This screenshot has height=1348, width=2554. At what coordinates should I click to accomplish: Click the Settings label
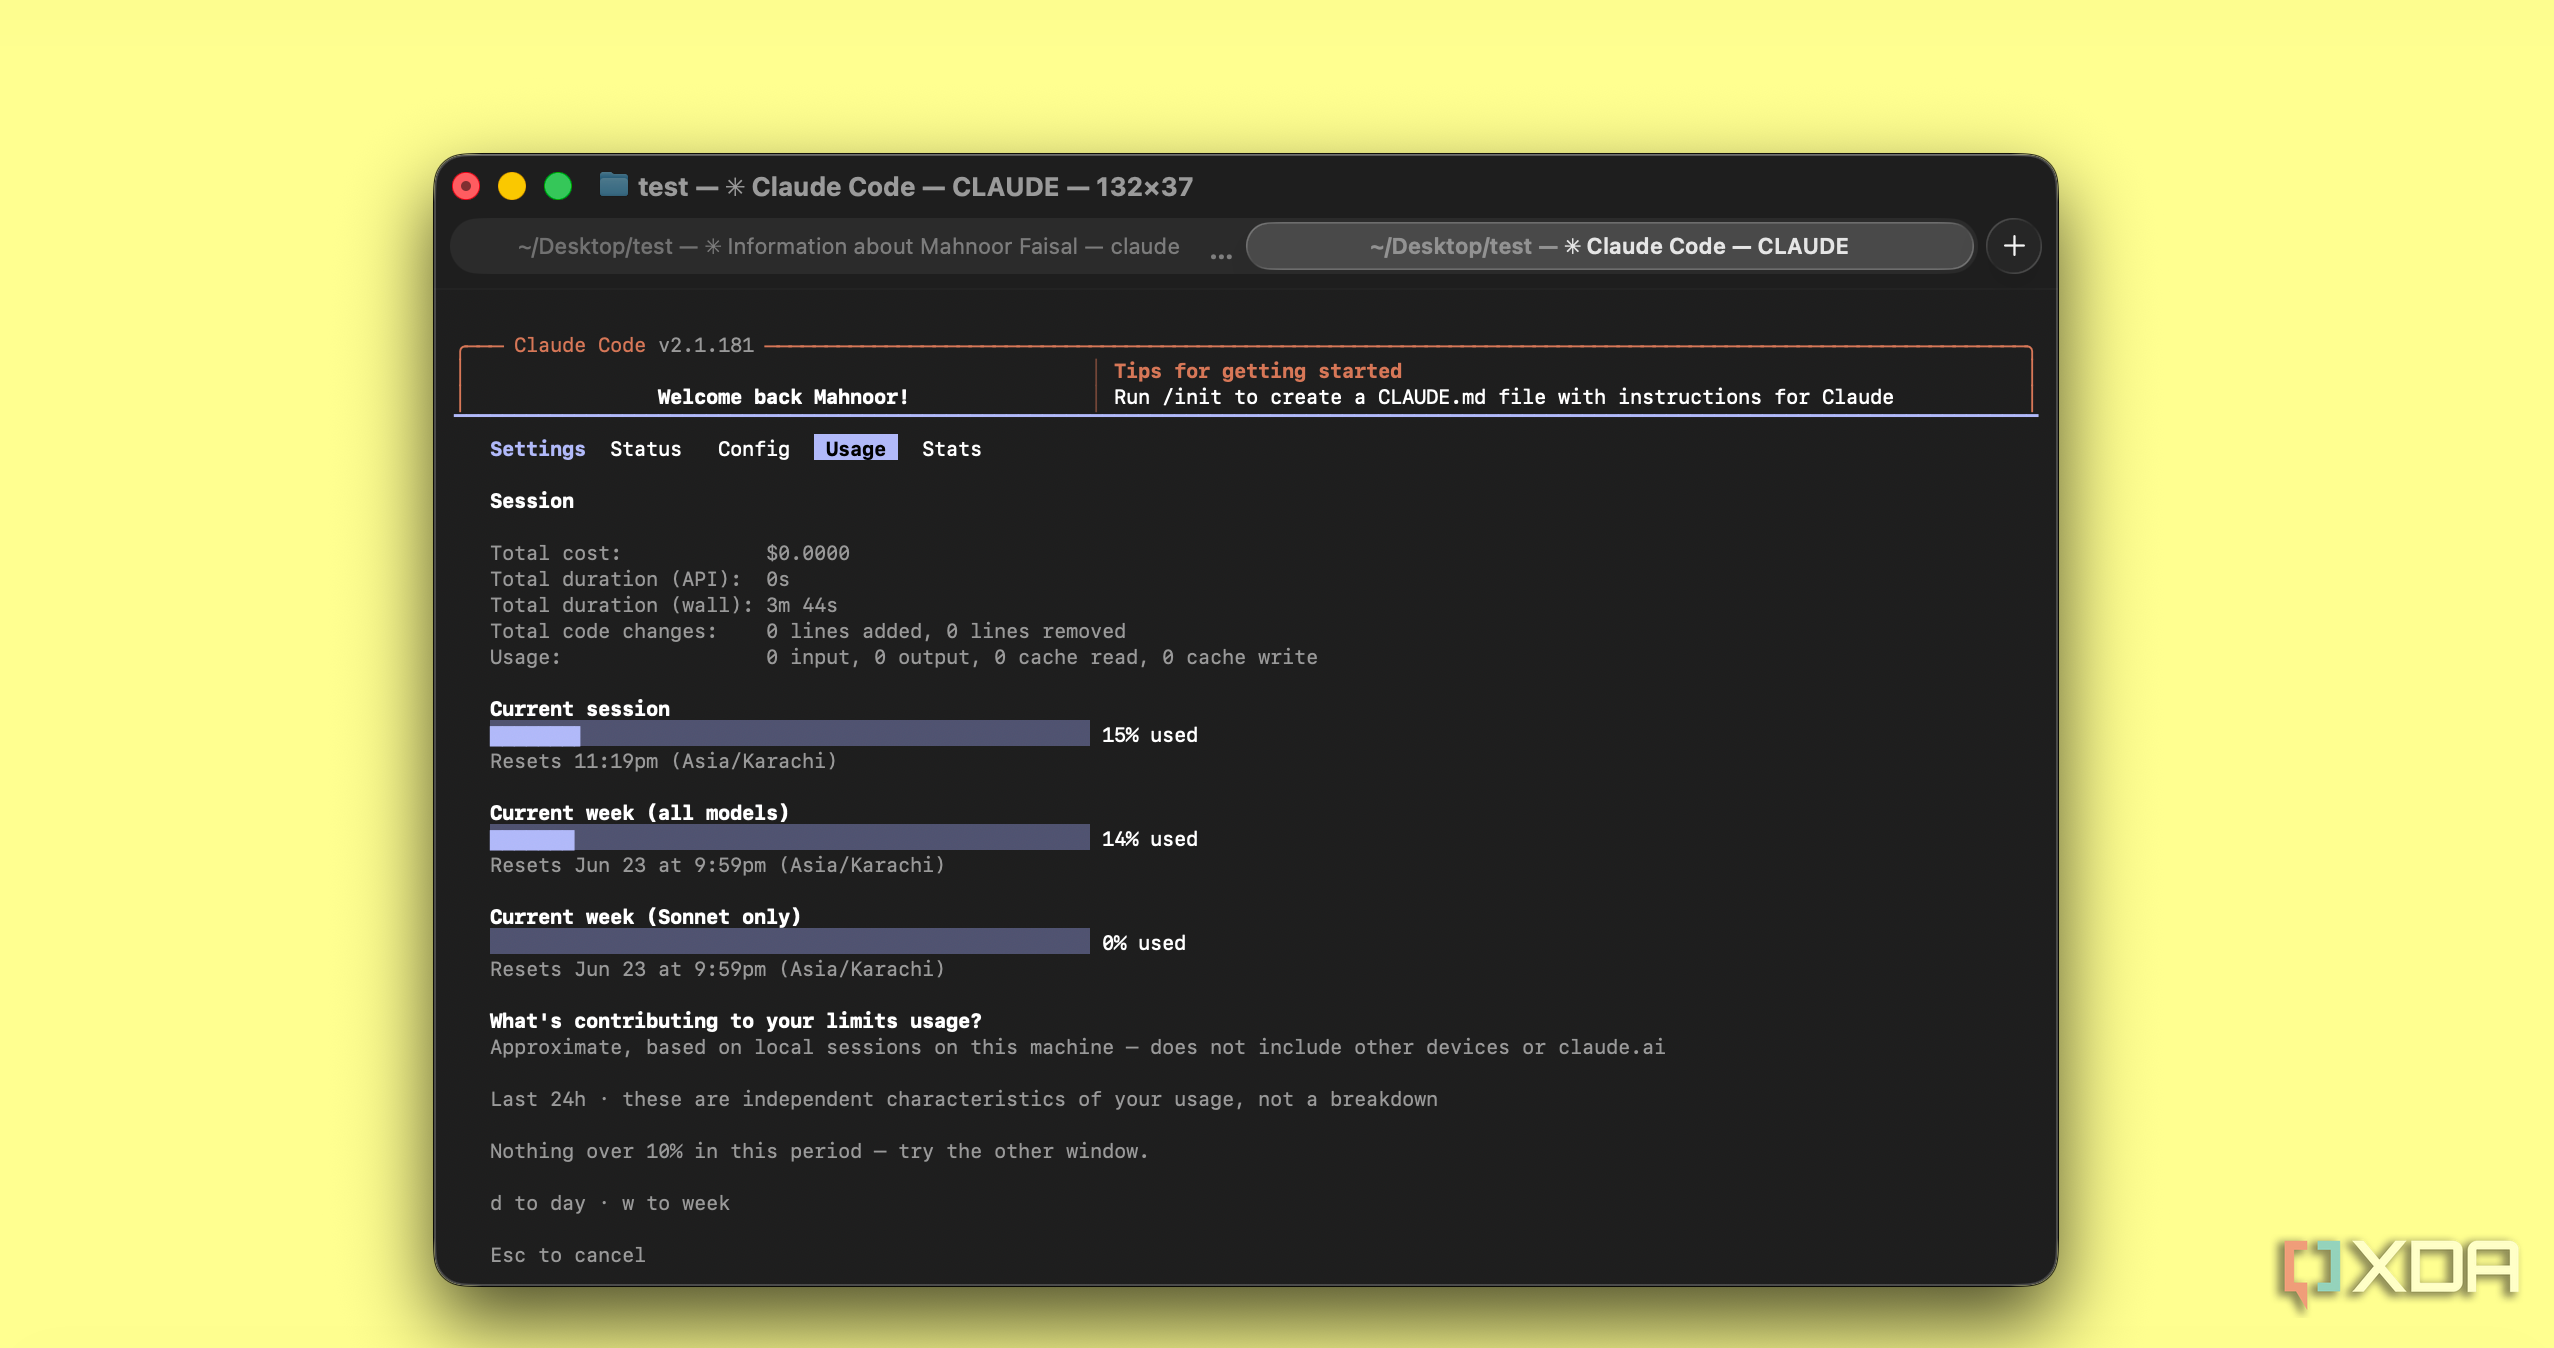pyautogui.click(x=537, y=449)
